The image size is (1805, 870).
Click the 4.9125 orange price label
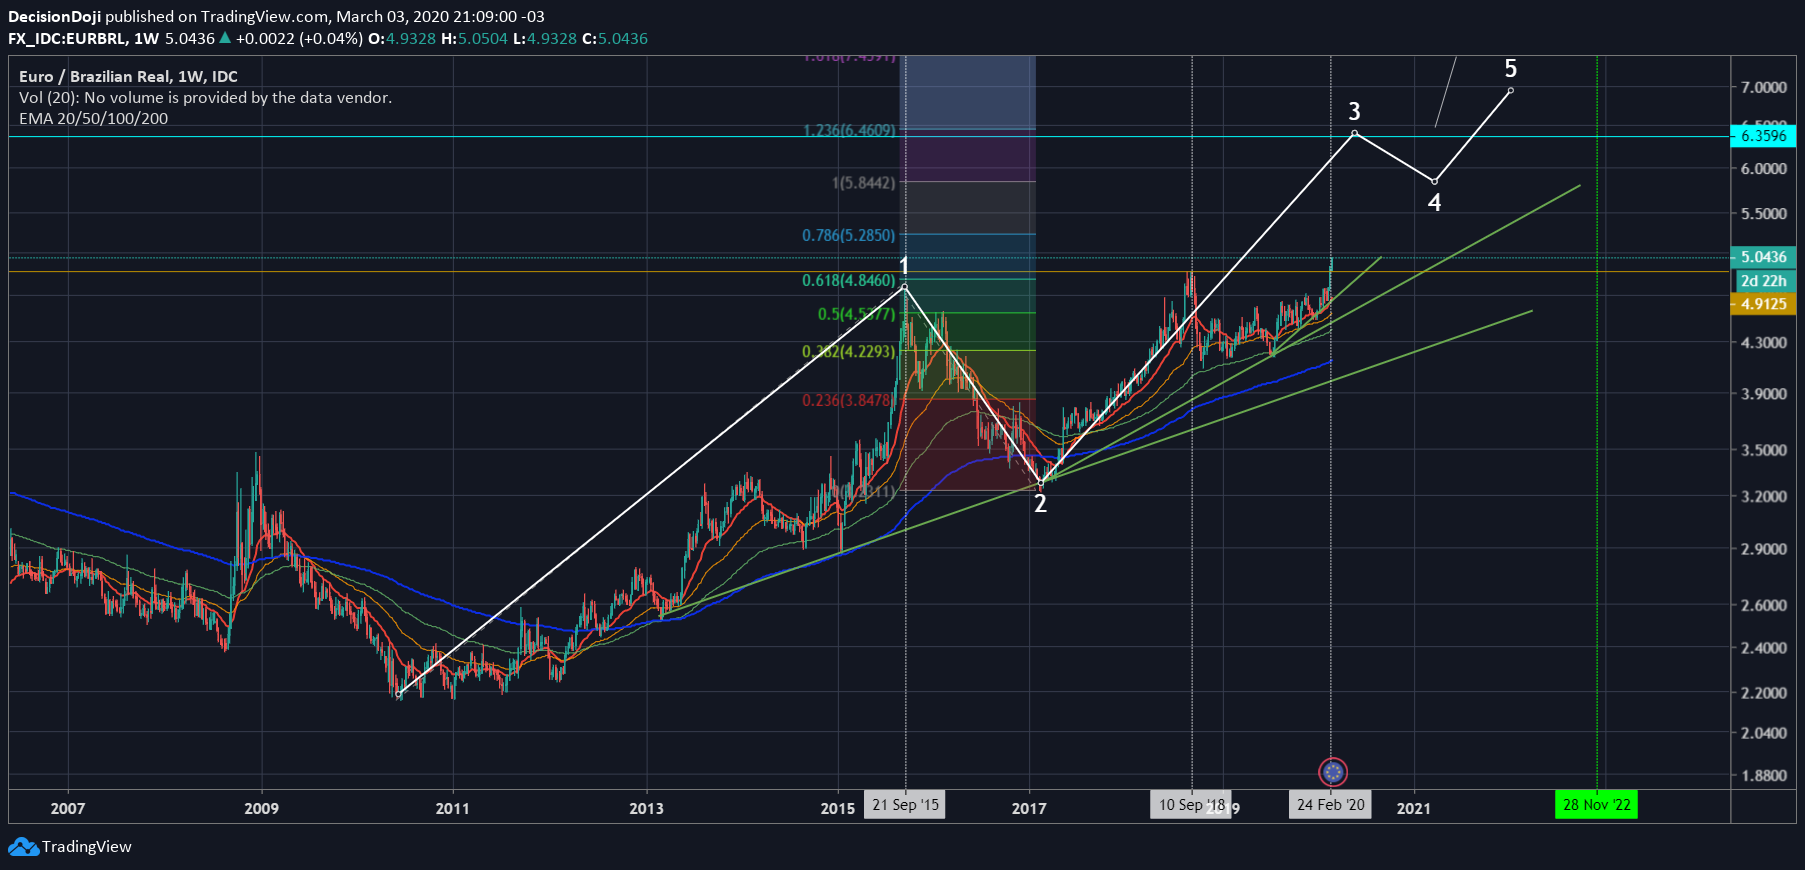point(1763,304)
